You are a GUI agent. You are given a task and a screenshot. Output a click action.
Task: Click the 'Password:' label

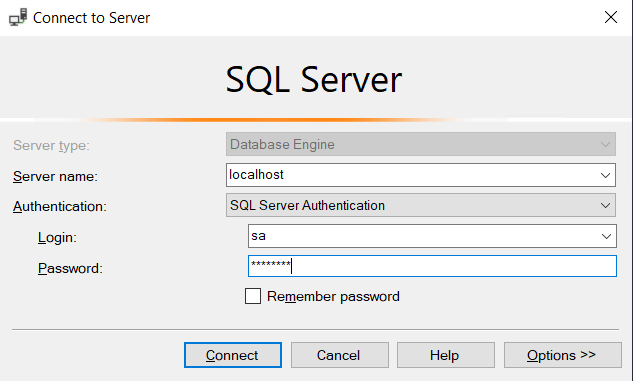click(70, 268)
